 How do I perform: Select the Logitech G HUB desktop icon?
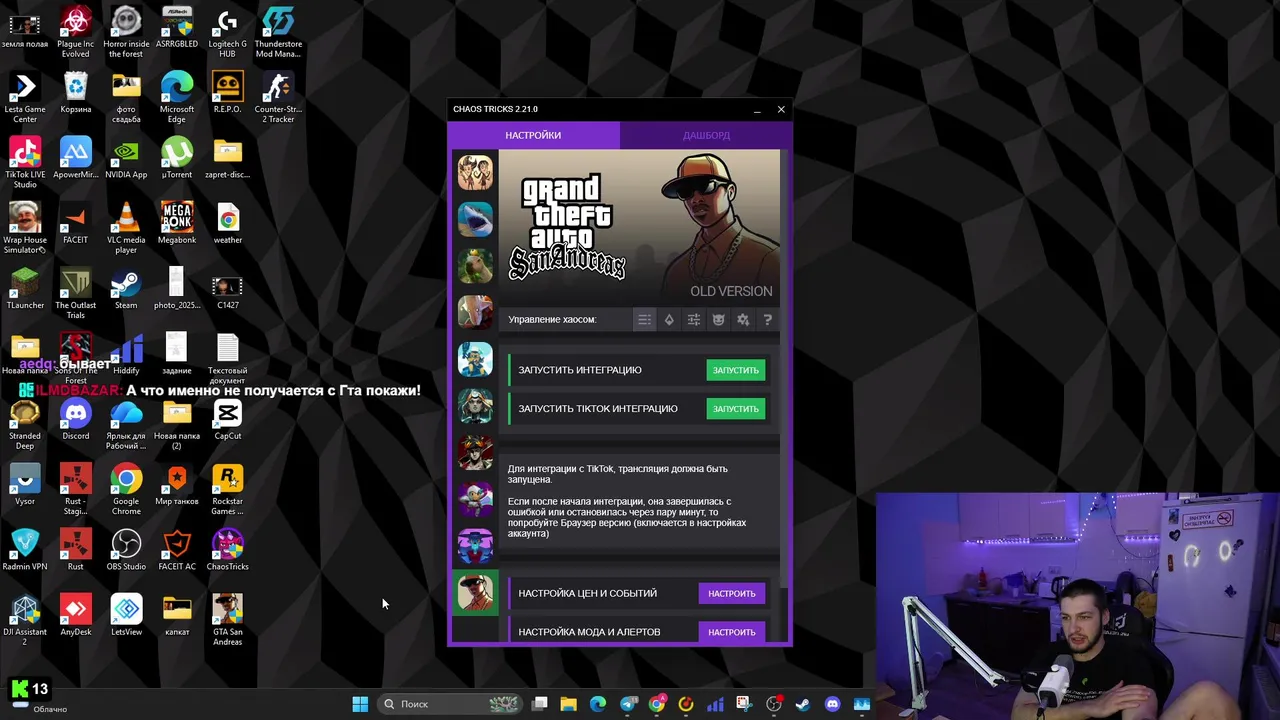pyautogui.click(x=227, y=32)
